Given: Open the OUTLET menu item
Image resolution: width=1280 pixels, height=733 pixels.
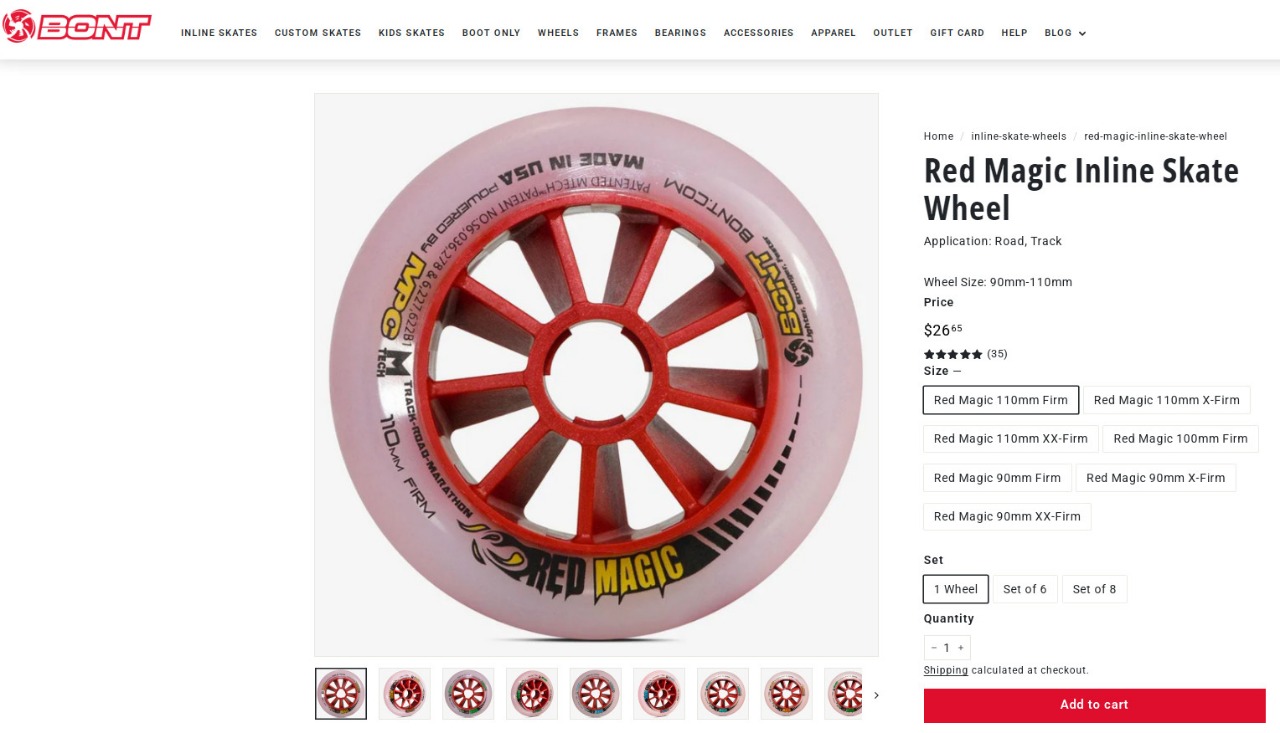Looking at the screenshot, I should [x=893, y=33].
